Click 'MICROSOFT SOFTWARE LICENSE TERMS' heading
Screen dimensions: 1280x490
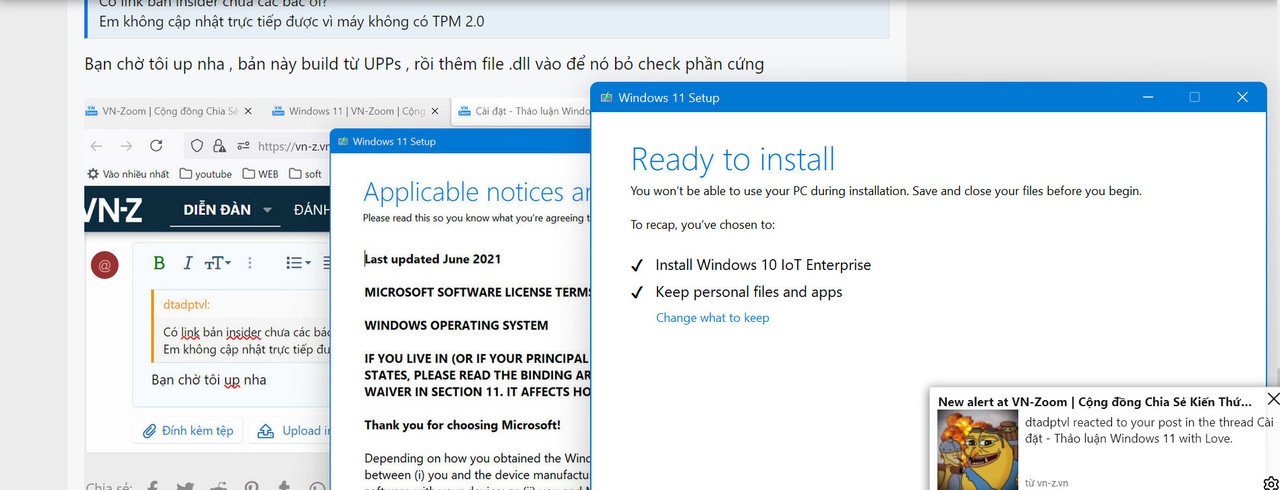point(477,292)
